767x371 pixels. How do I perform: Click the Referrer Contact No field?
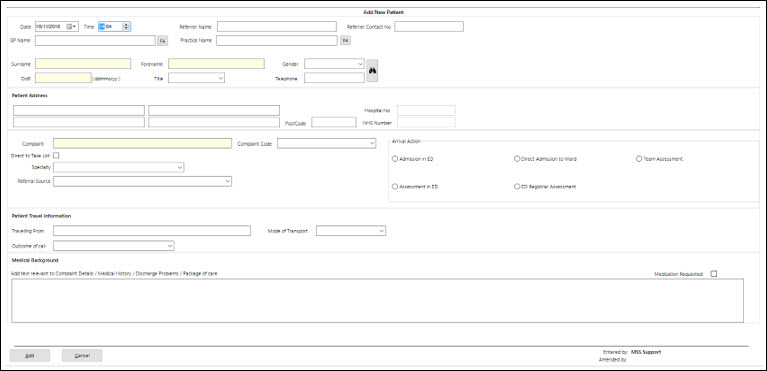coord(429,26)
